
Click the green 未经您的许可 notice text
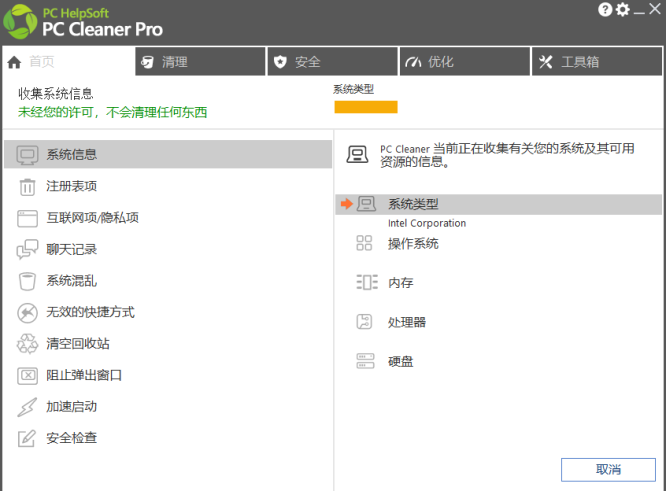[113, 113]
